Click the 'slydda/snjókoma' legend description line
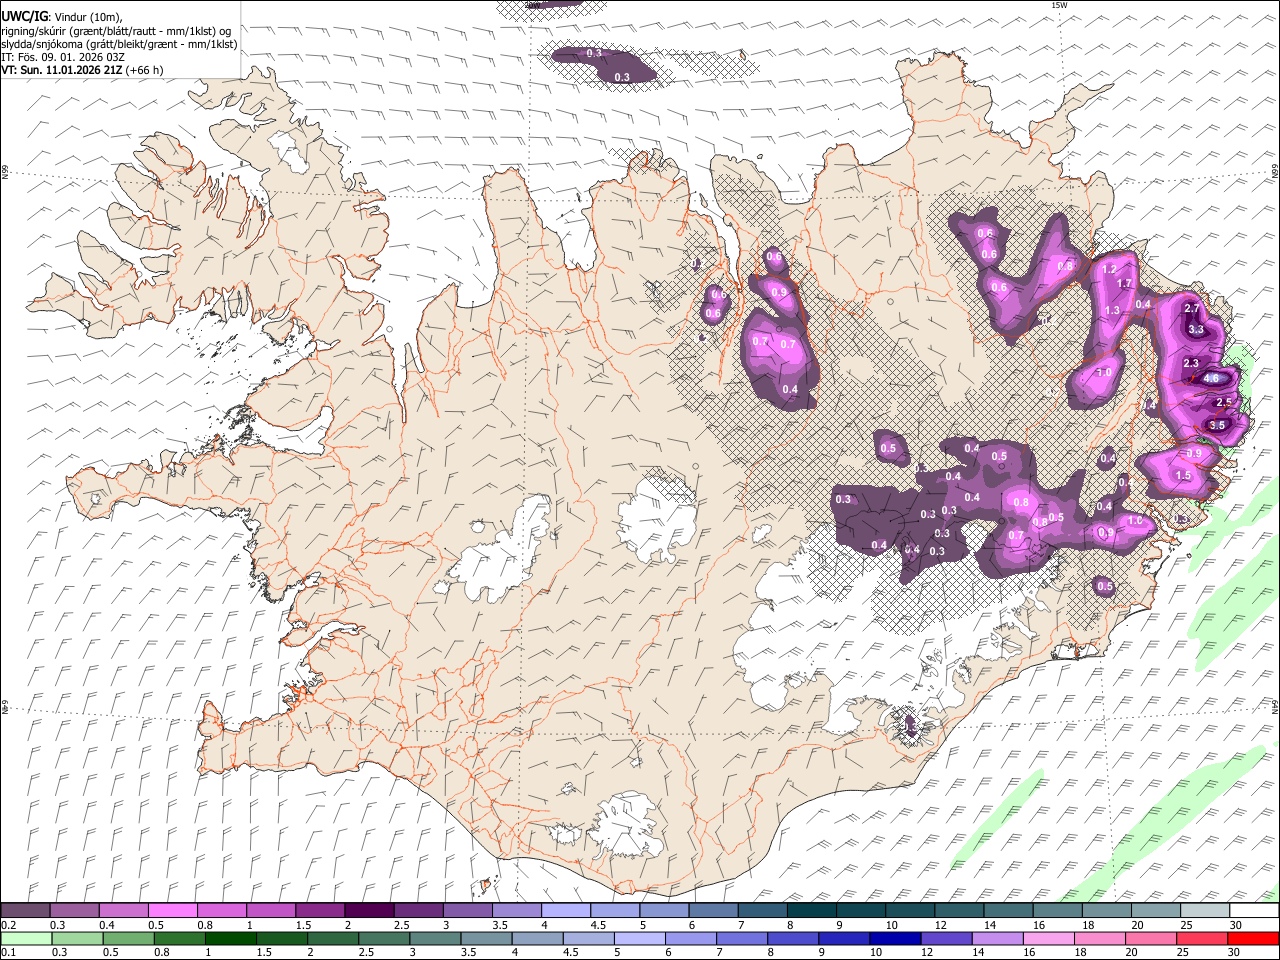Screen dimensions: 1280x960 [119, 44]
